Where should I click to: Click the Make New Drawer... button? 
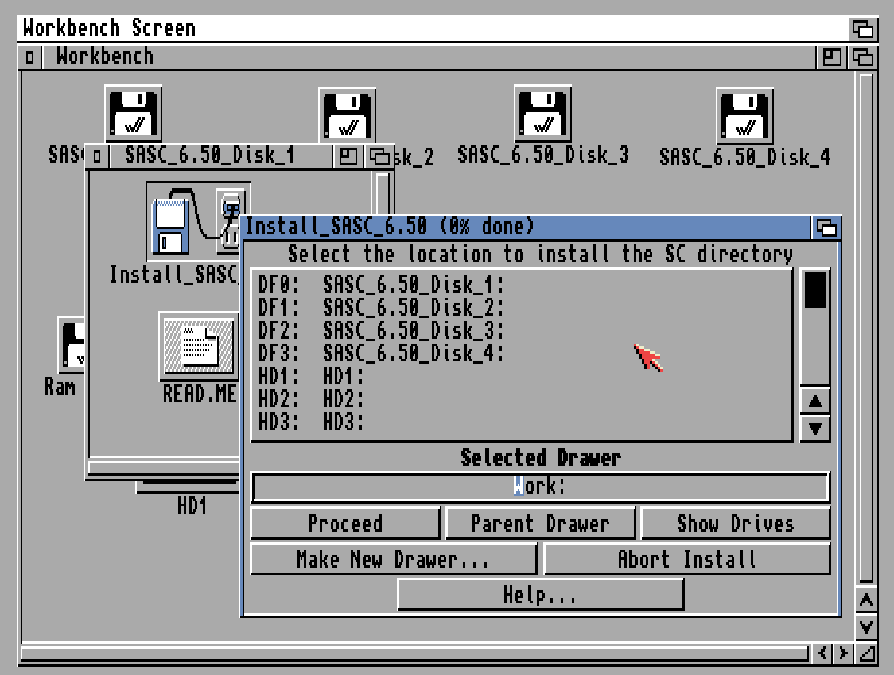[x=393, y=559]
